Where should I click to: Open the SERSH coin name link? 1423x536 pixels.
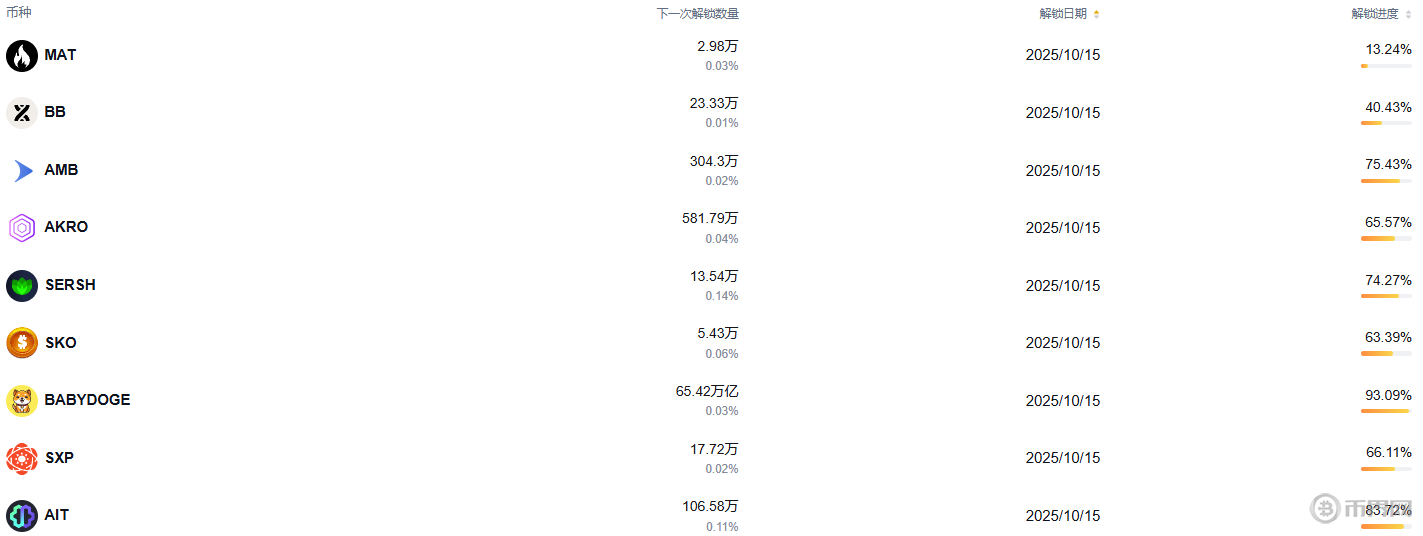click(x=70, y=285)
